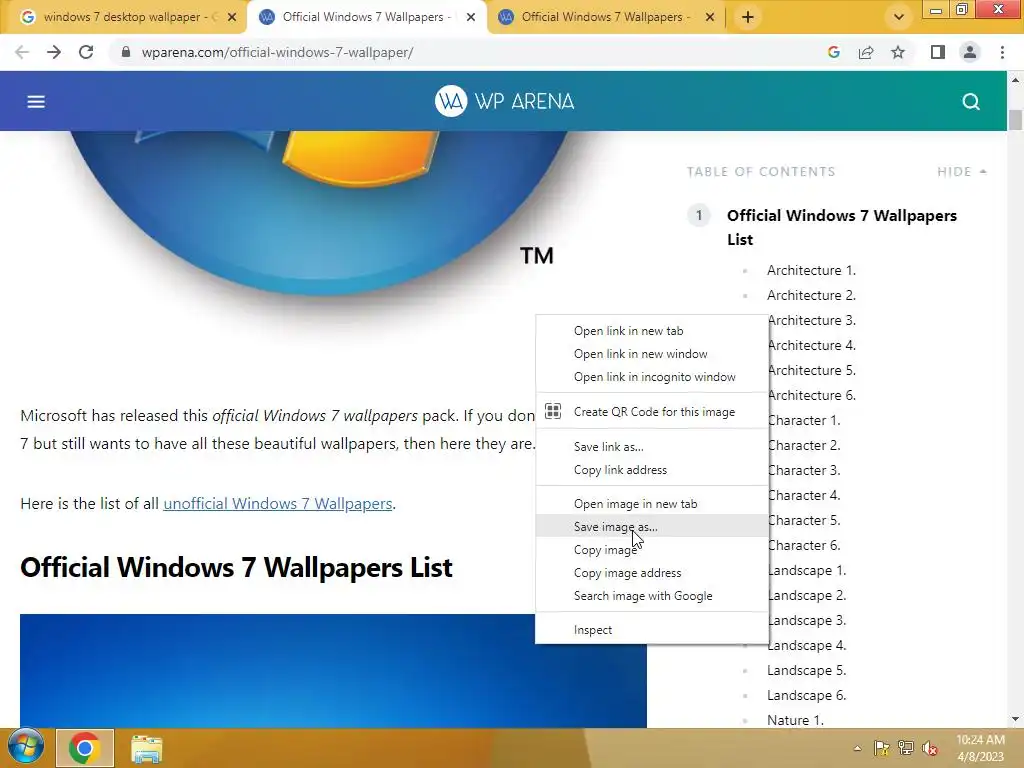1024x768 pixels.
Task: Select 'Create QR Code for this image'
Action: (x=652, y=411)
